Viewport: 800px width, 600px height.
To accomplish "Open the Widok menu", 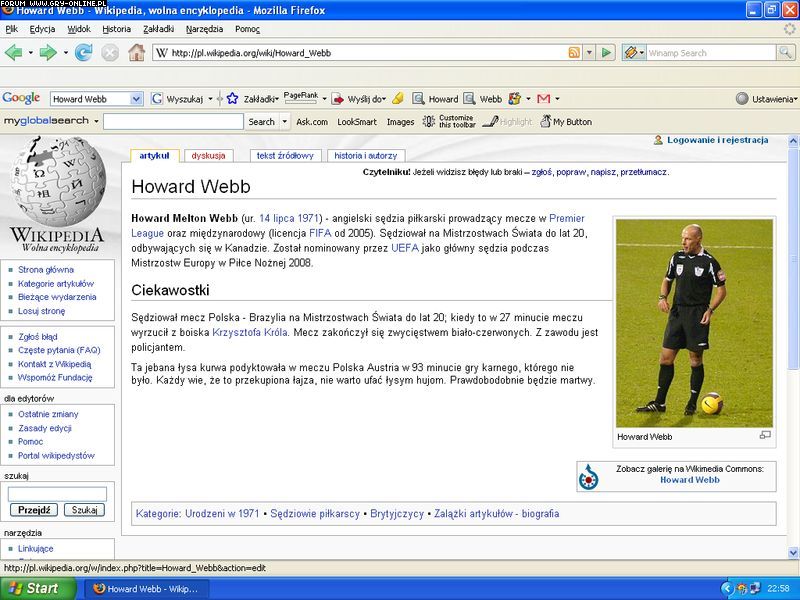I will point(79,29).
